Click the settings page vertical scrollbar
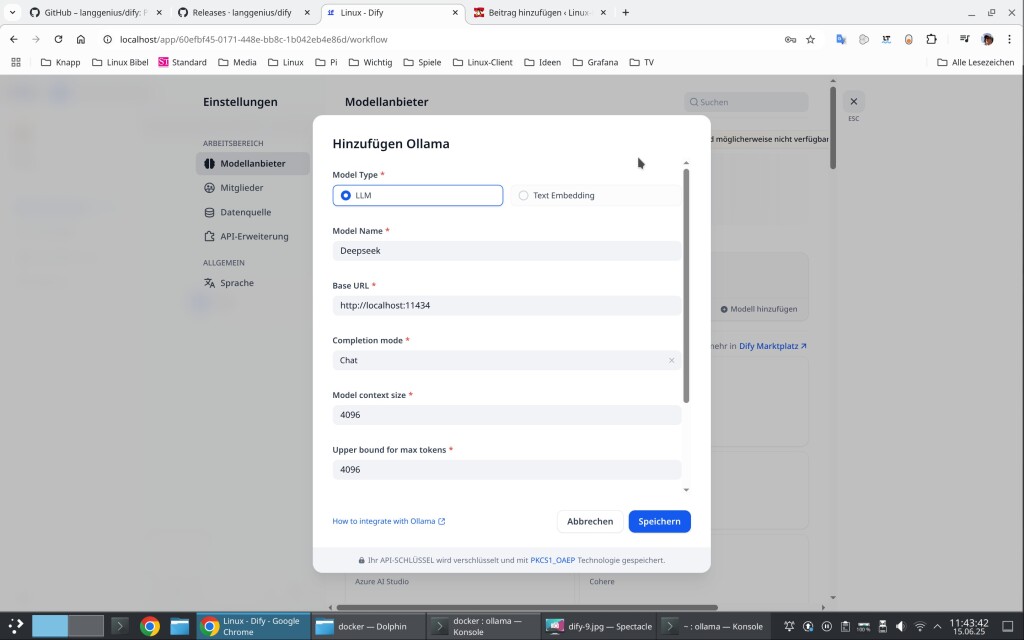 coord(833,127)
